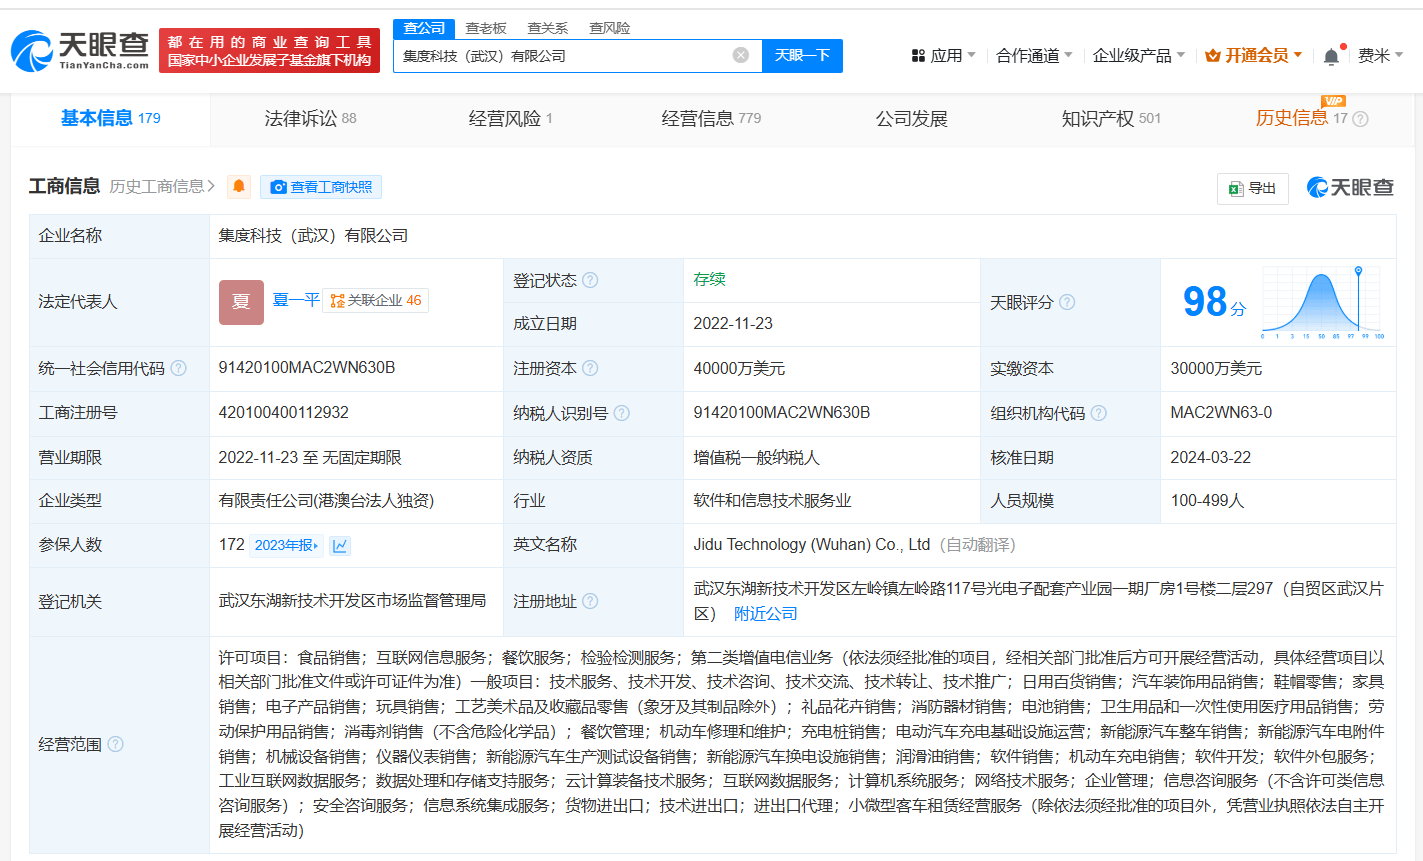
Task: Click the TianYanCha logo
Action: click(80, 50)
